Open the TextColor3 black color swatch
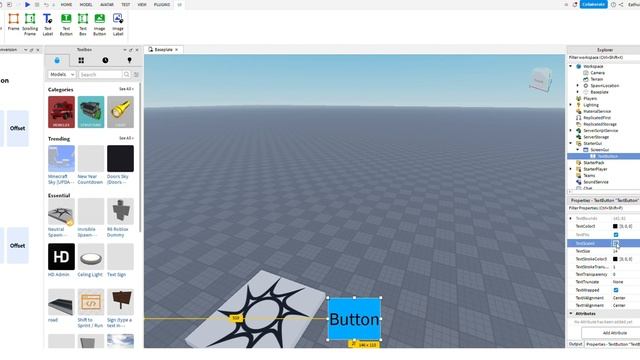The image size is (640, 360). 615,226
